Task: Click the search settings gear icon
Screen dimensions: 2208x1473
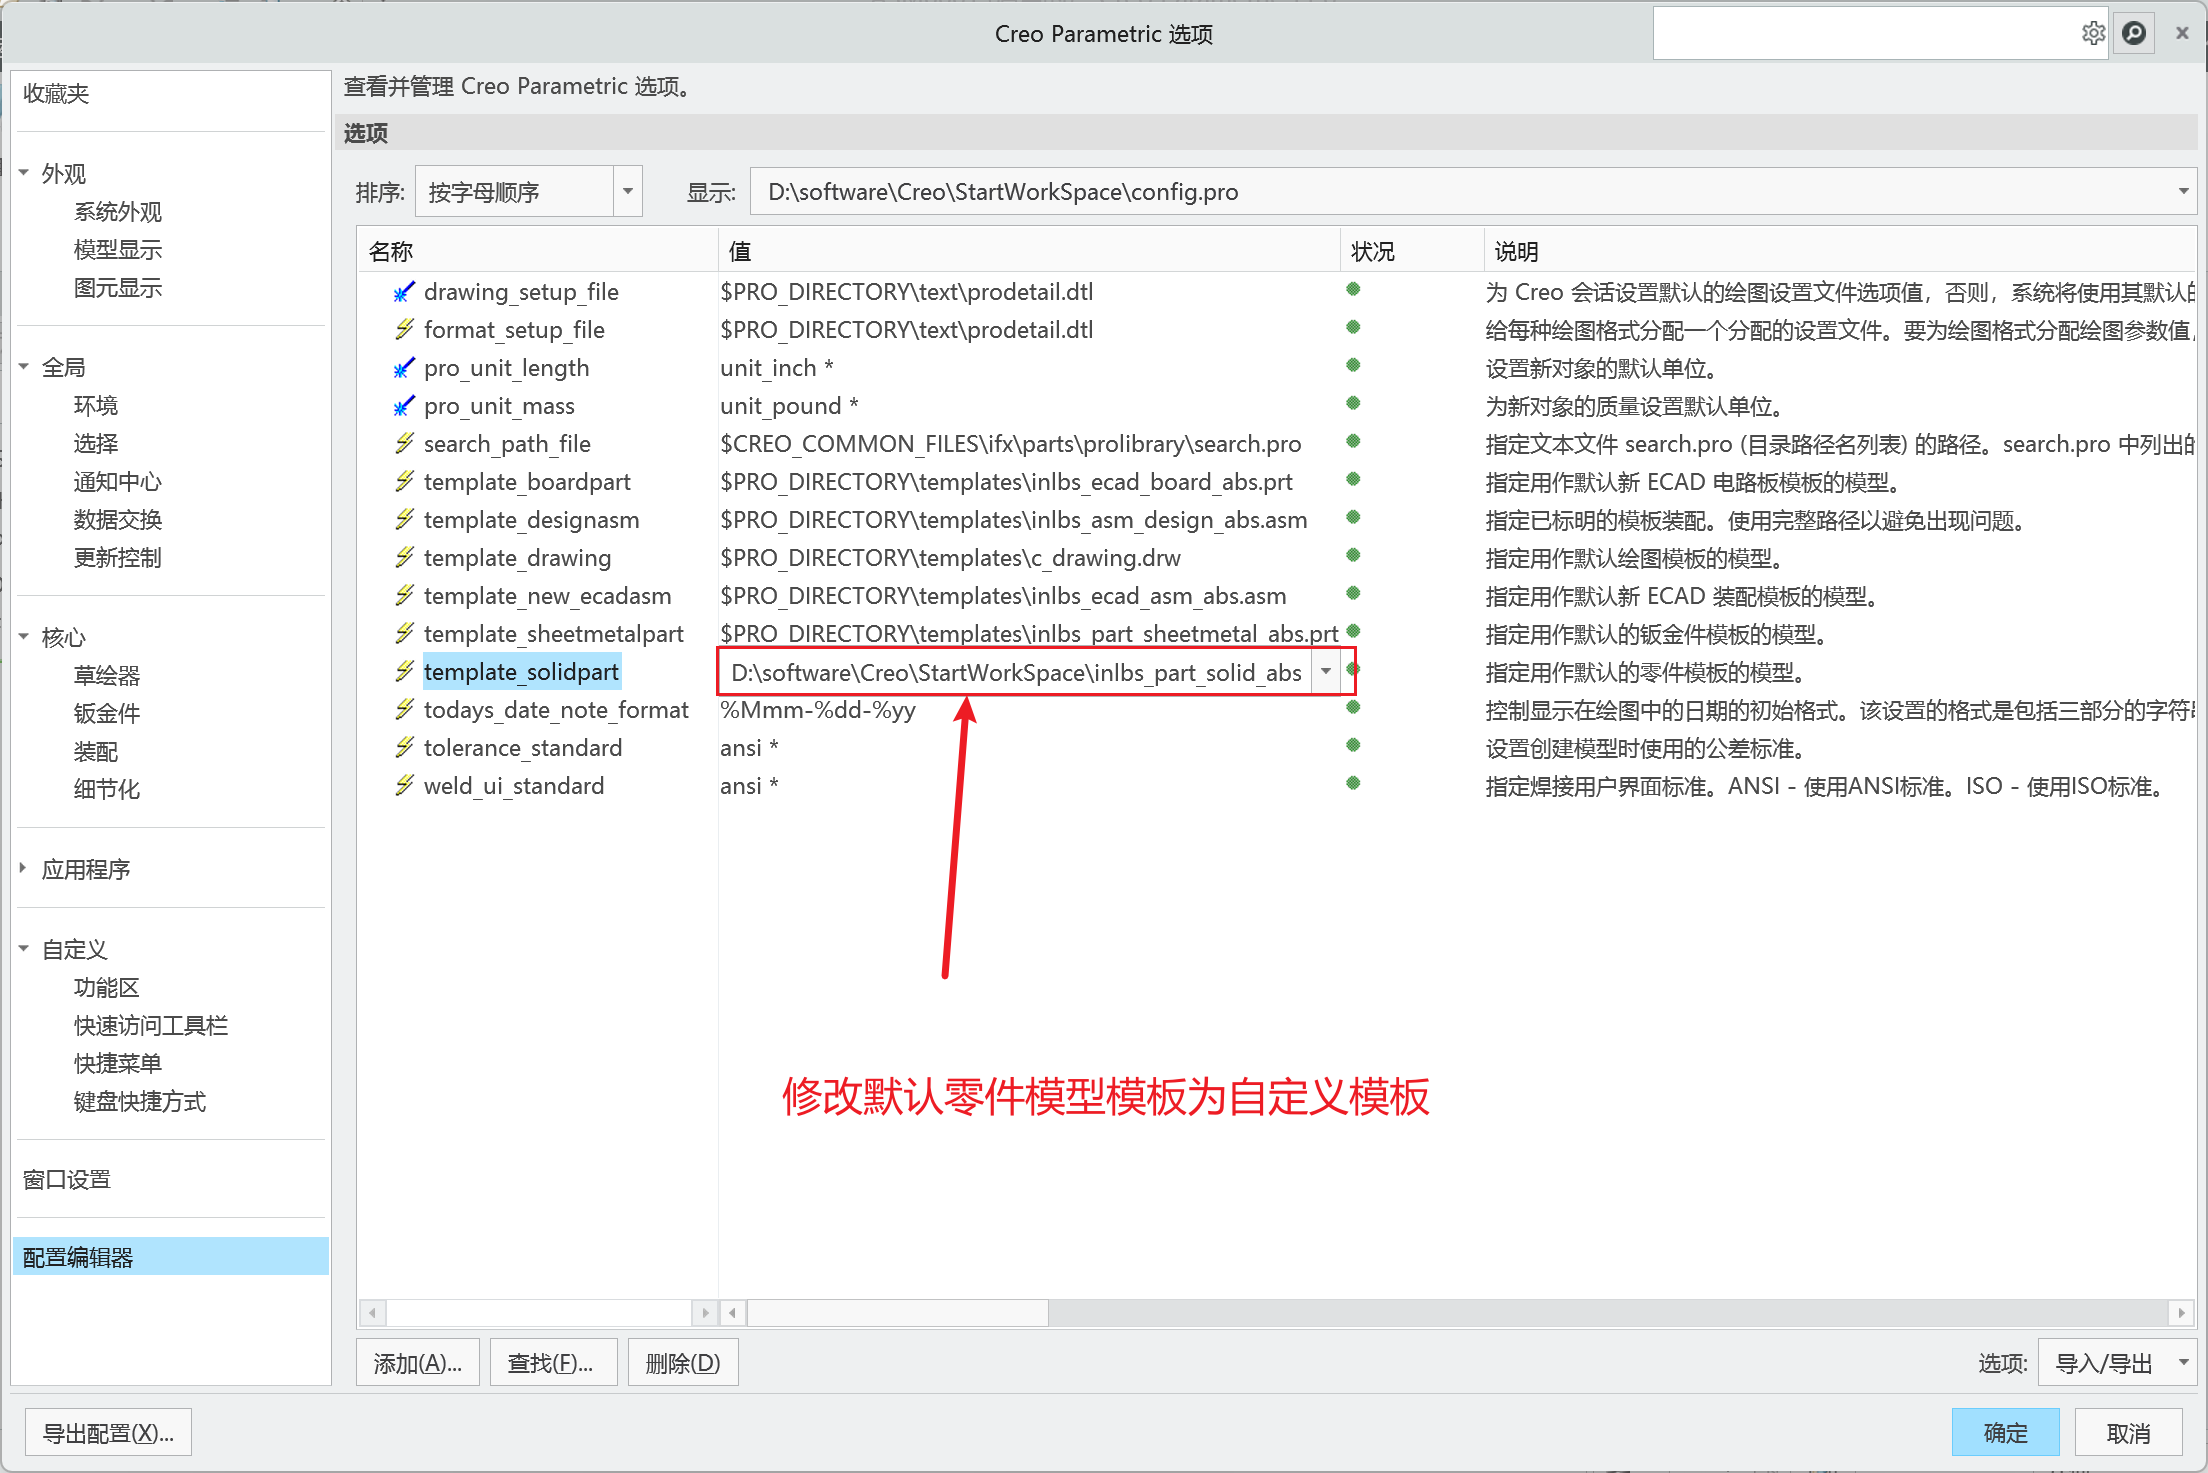Action: tap(2092, 33)
